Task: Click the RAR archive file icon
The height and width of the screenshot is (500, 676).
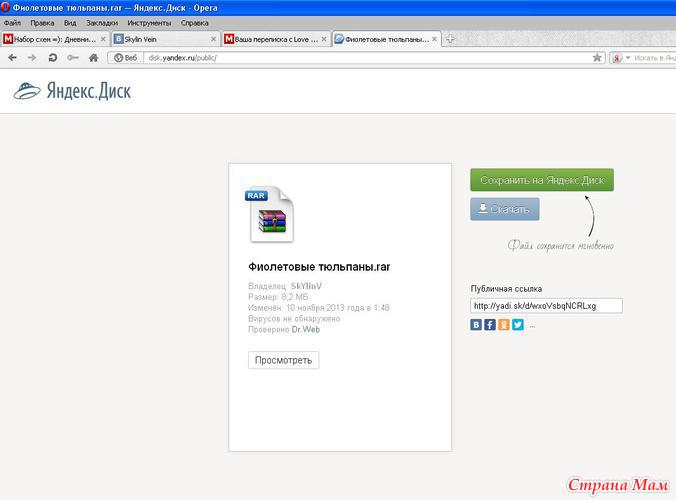Action: pos(270,215)
